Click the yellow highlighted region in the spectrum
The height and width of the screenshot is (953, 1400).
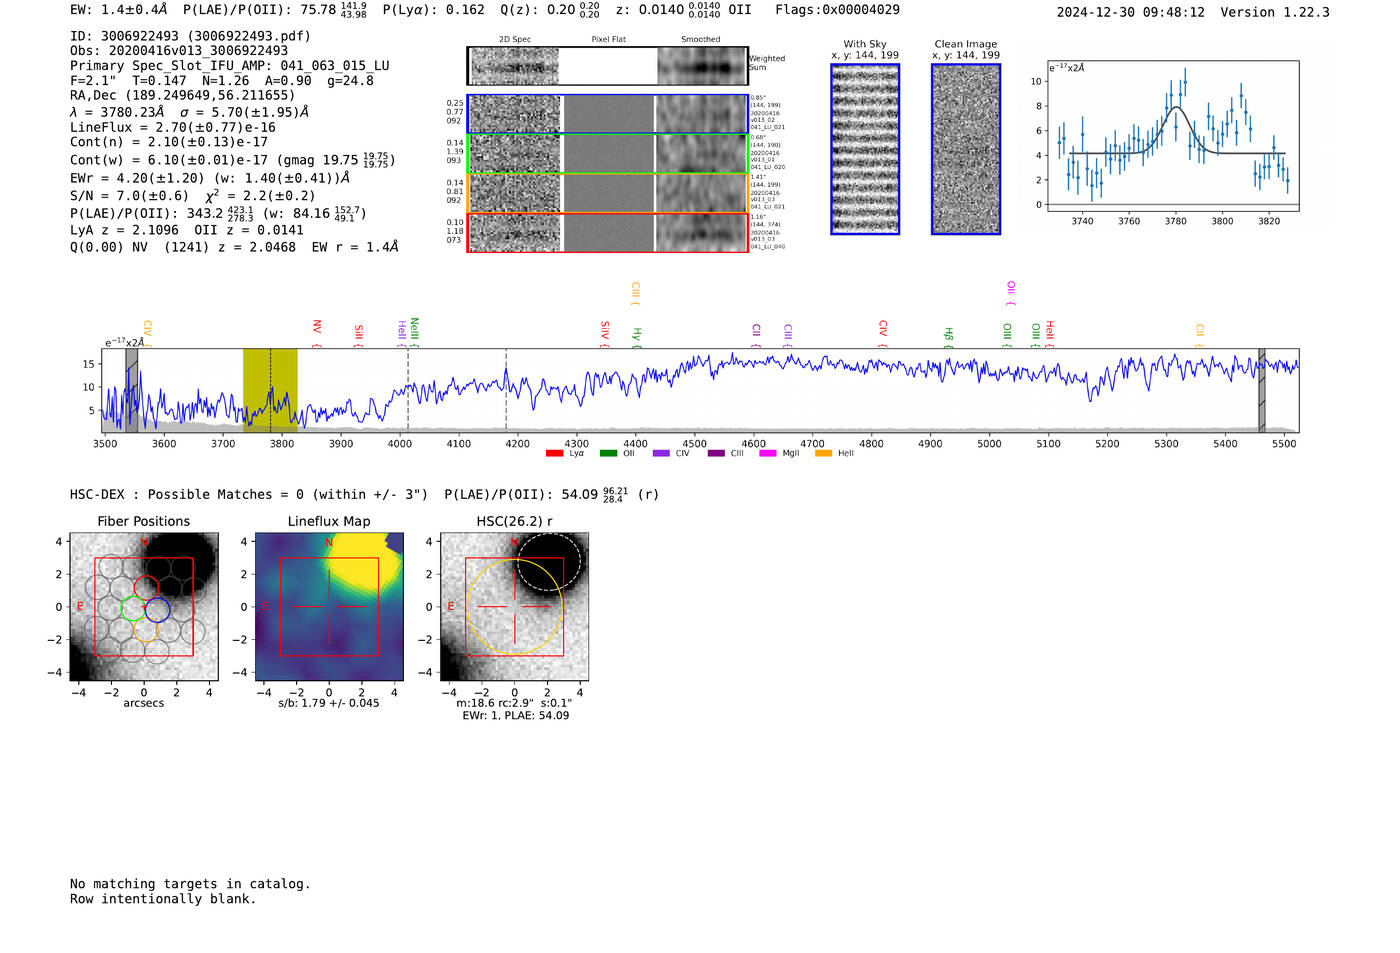pyautogui.click(x=270, y=390)
